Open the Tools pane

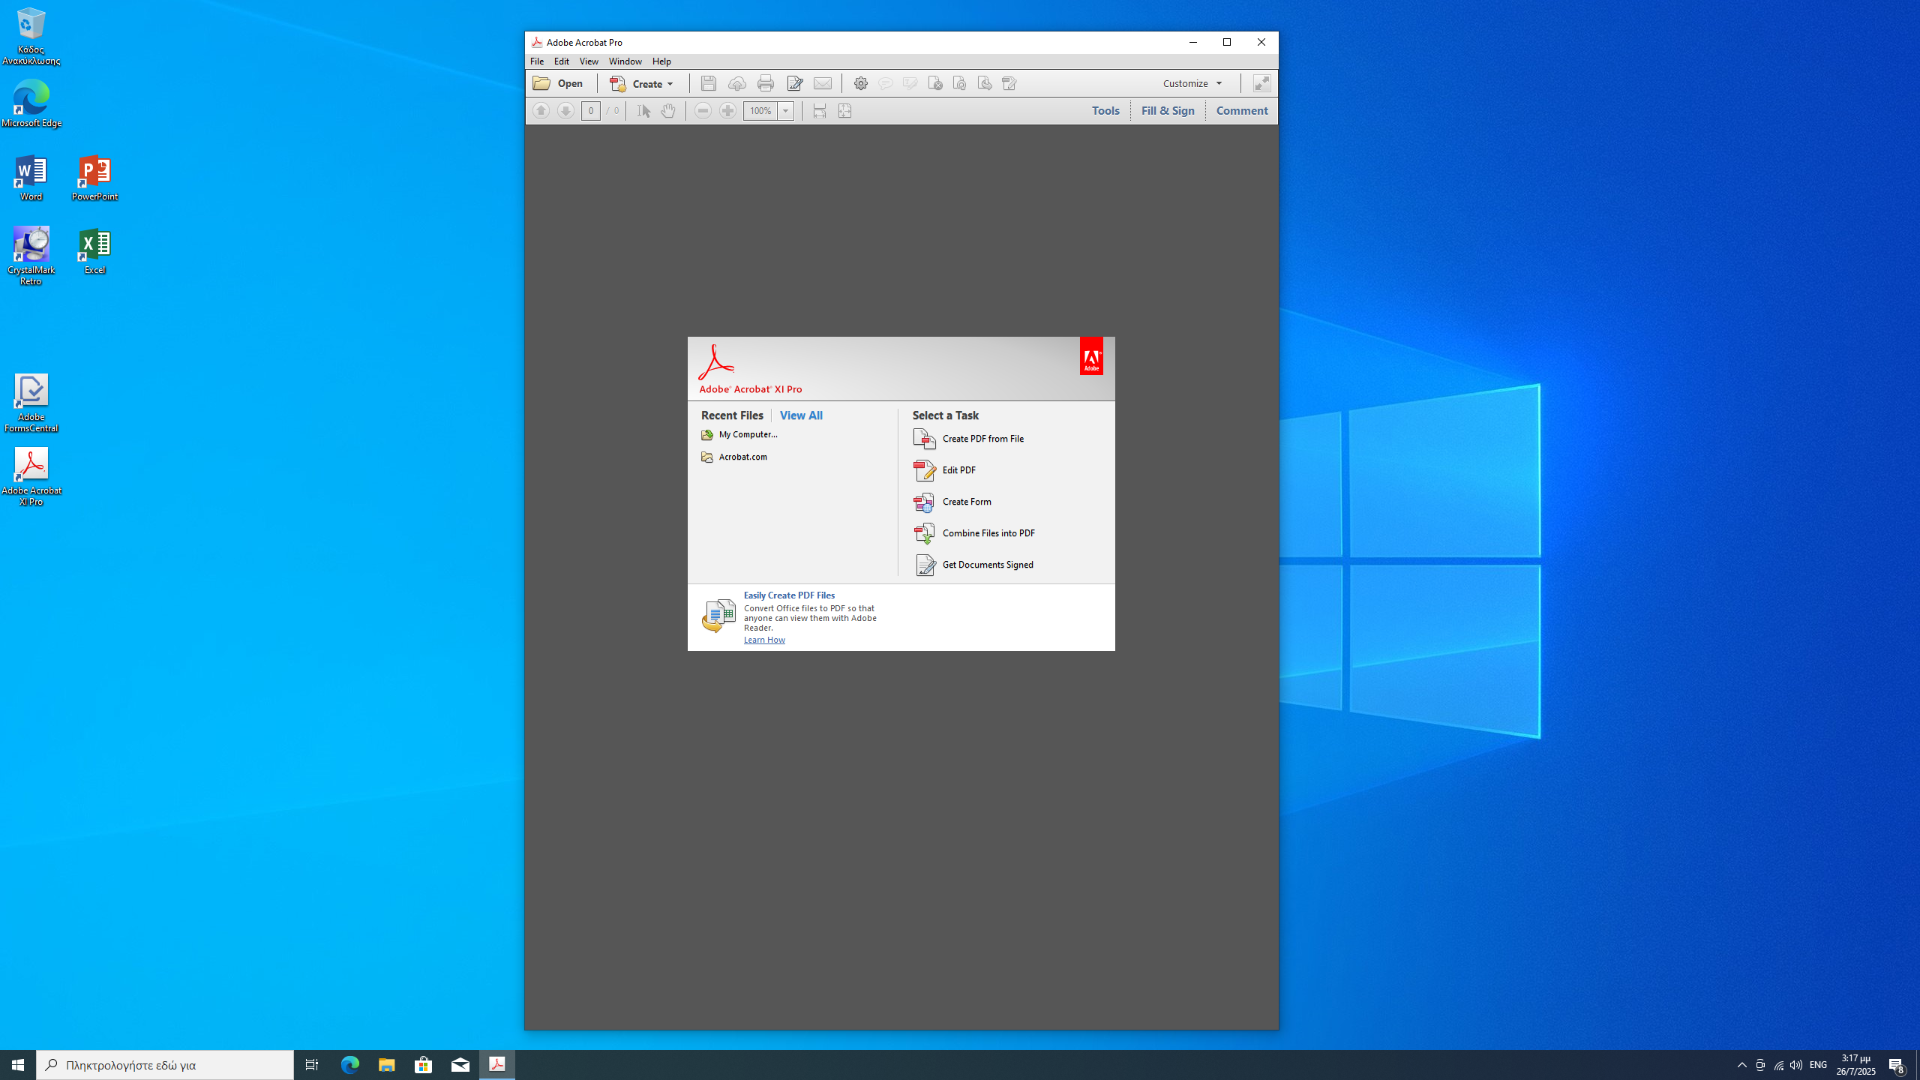coord(1105,111)
